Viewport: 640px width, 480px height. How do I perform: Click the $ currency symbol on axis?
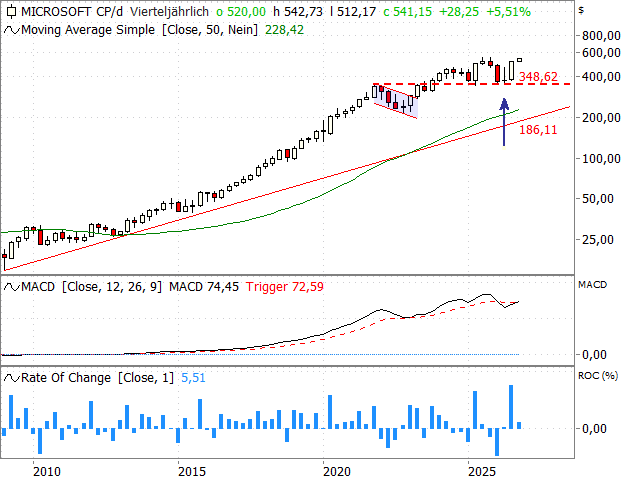coord(581,11)
